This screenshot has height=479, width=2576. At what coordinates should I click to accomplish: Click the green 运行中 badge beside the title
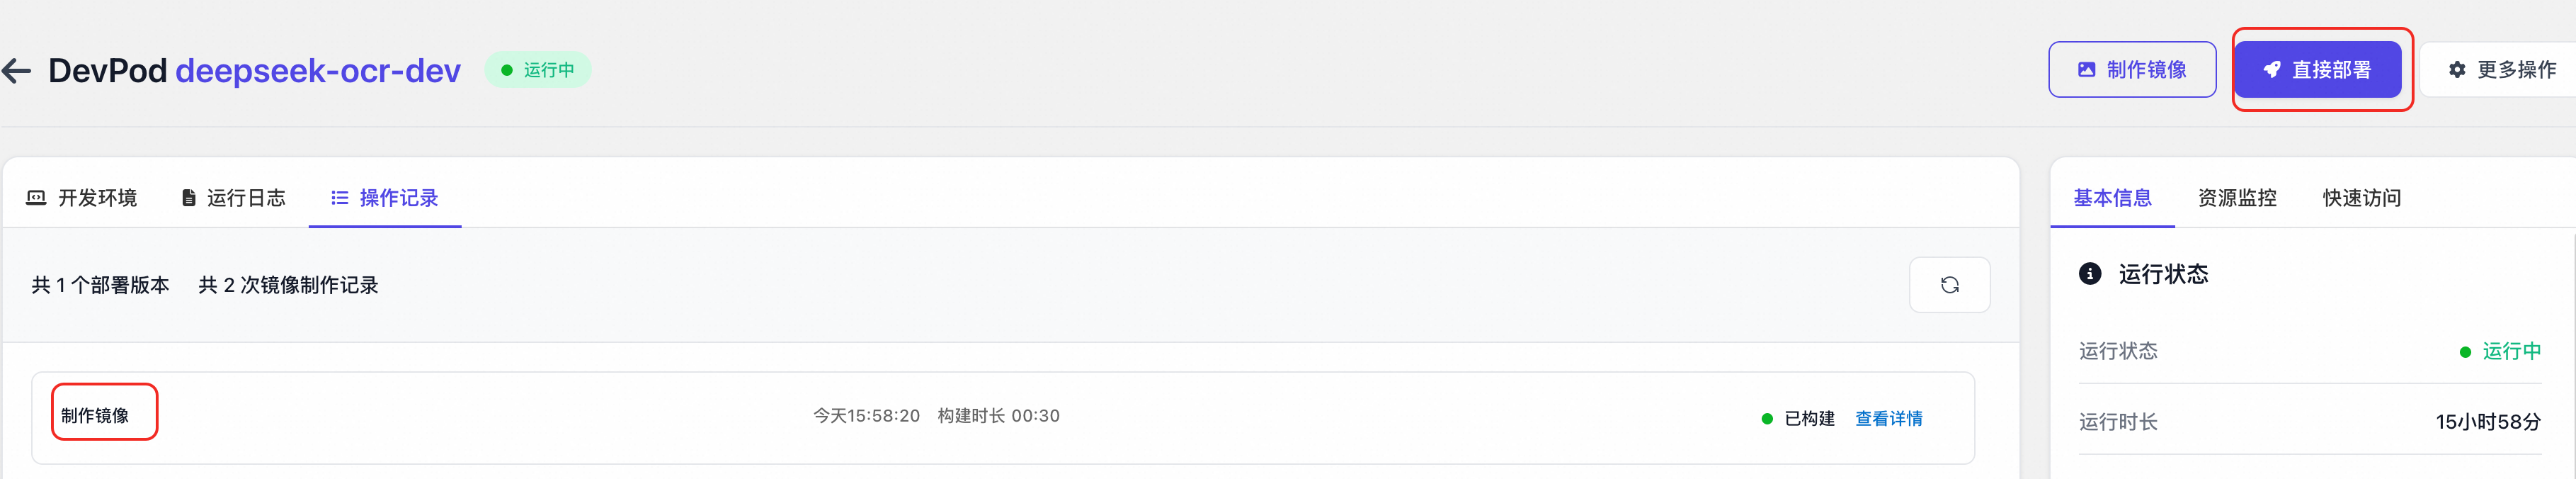[538, 70]
